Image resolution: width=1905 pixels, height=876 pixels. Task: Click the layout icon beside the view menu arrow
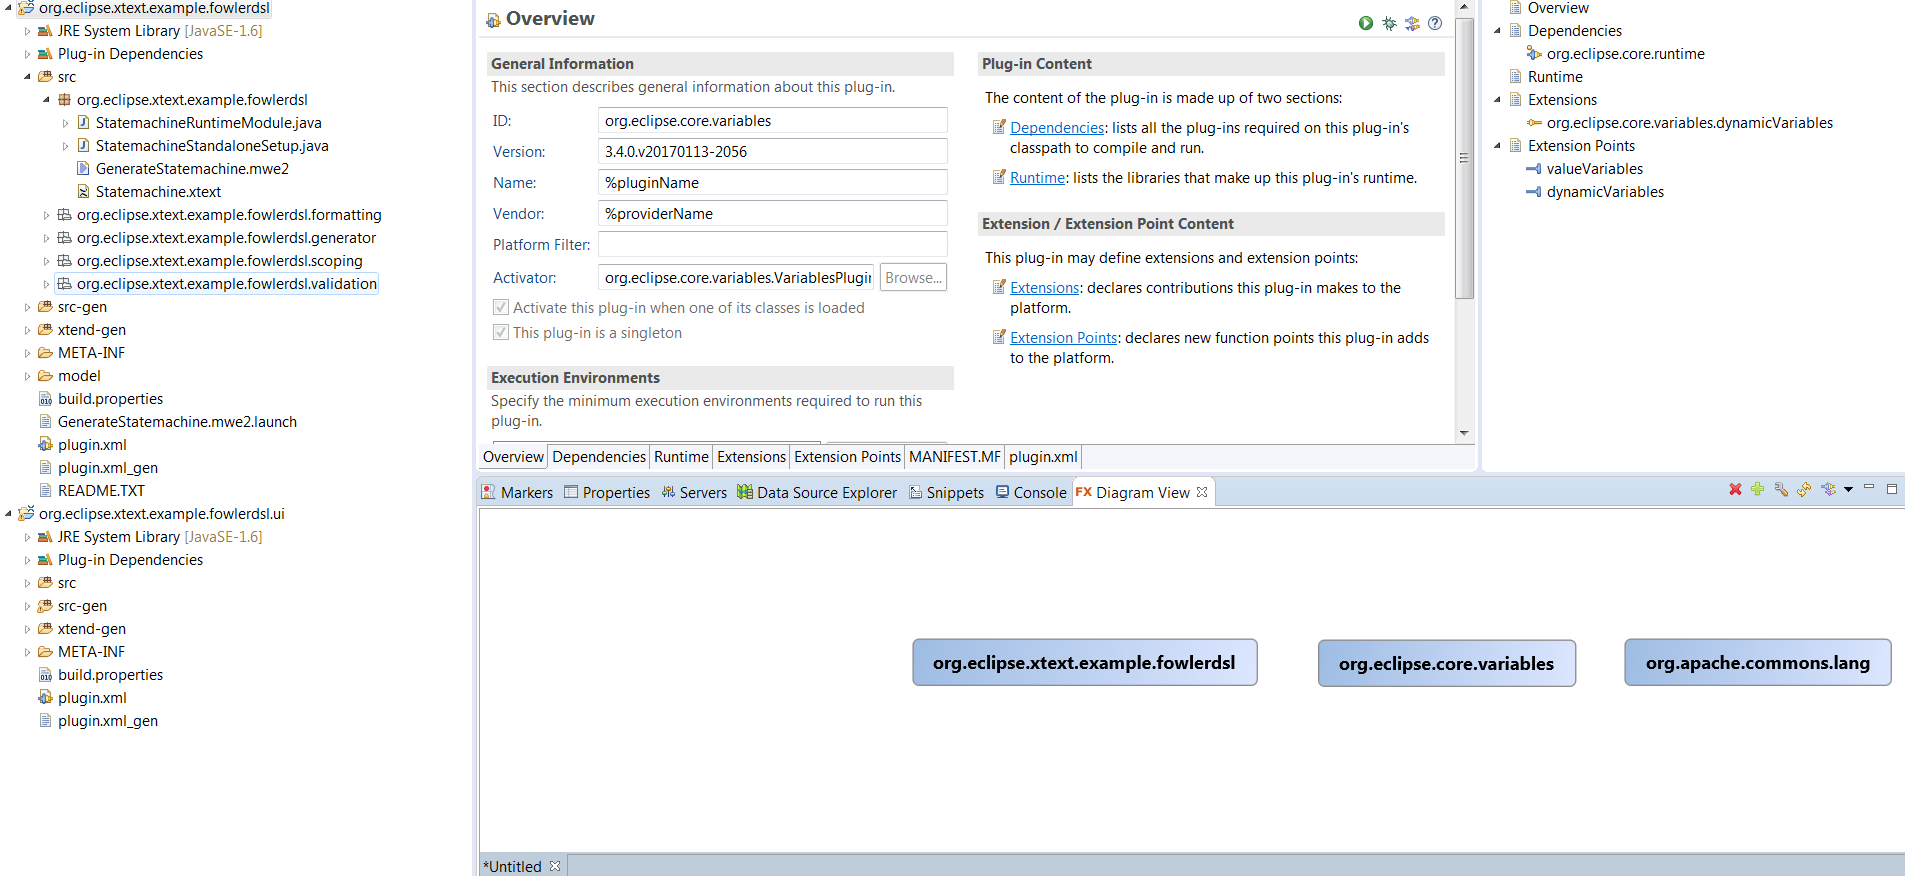(1828, 489)
